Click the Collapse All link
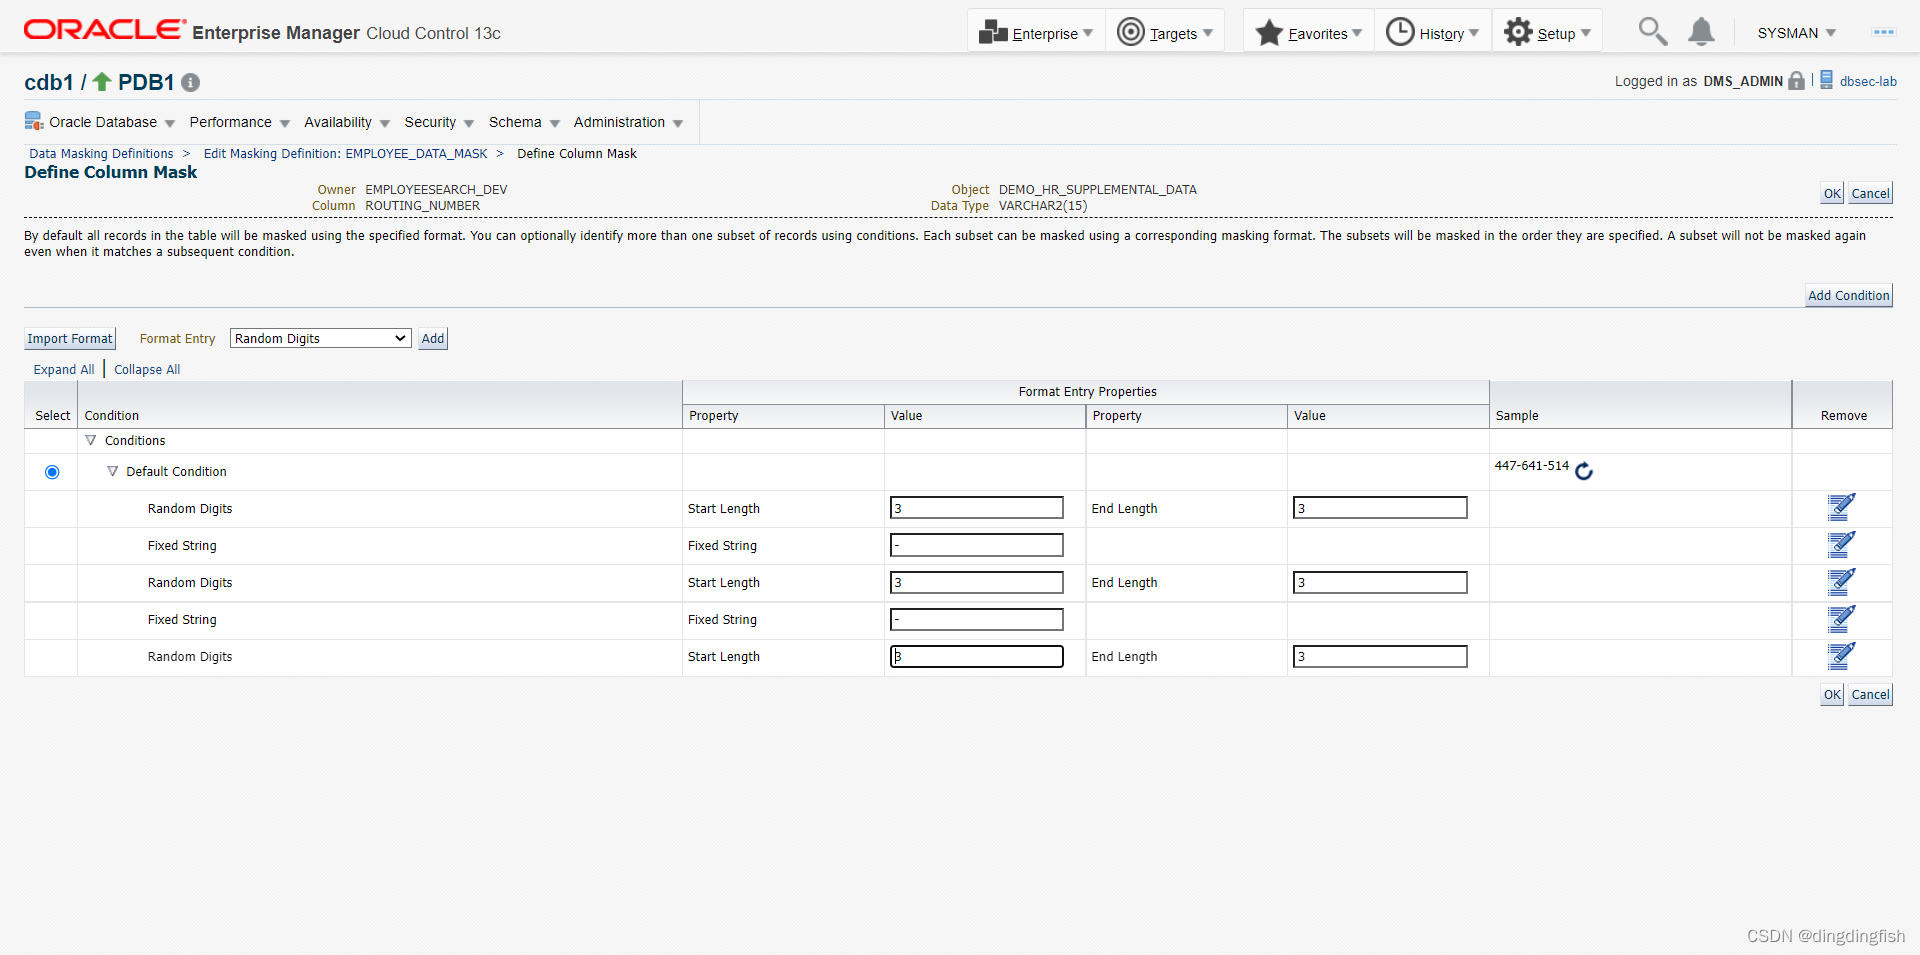Viewport: 1920px width, 955px height. (147, 370)
